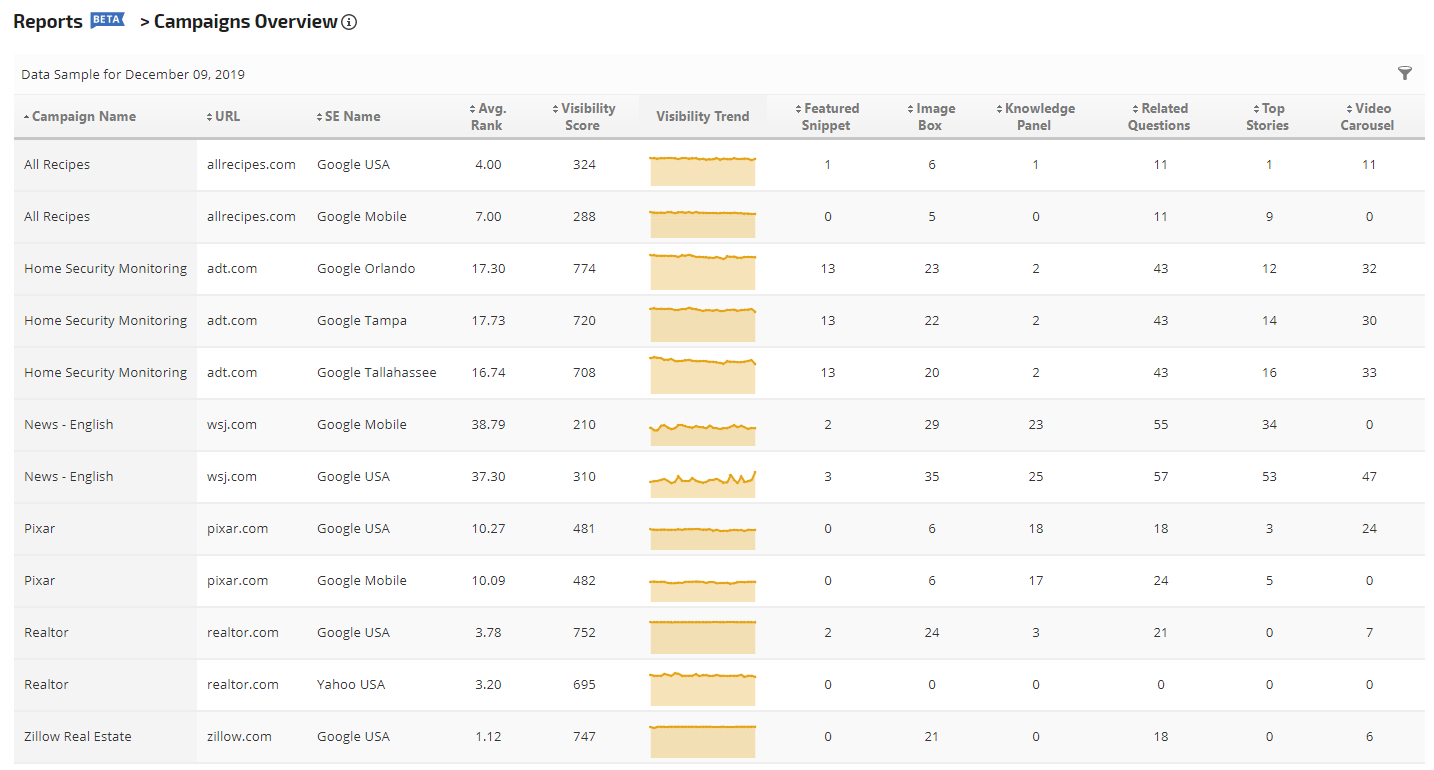Sort by Knowledge Panel column
Image resolution: width=1434 pixels, height=770 pixels.
point(1036,117)
